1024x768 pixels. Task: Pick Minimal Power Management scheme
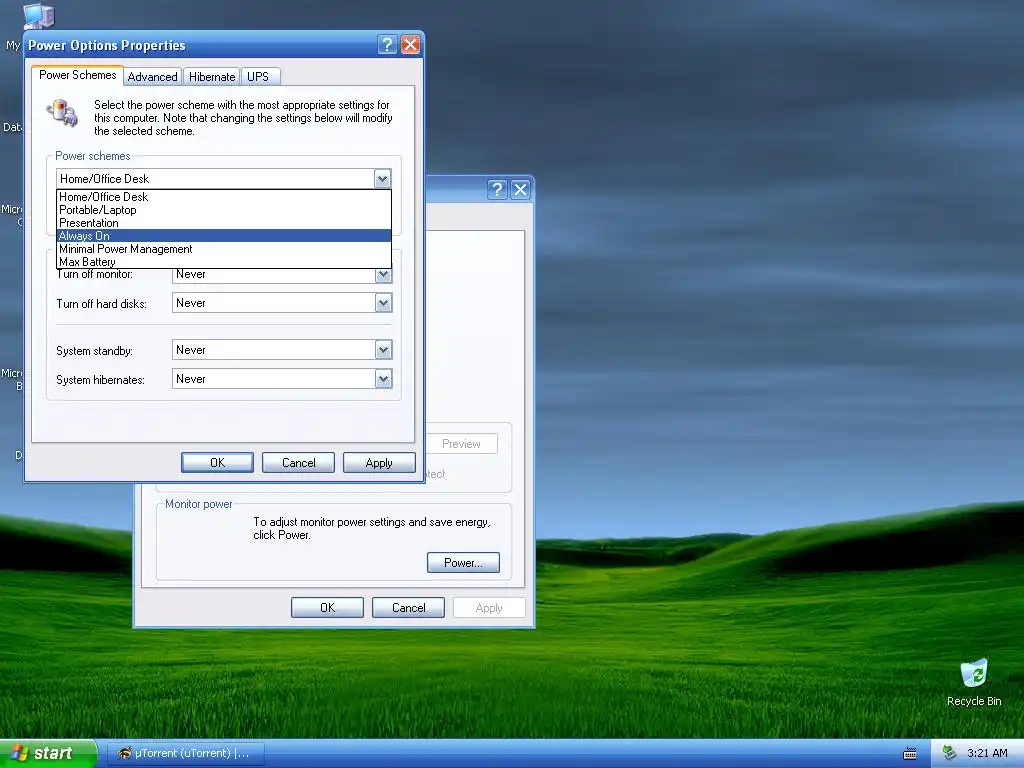(224, 249)
